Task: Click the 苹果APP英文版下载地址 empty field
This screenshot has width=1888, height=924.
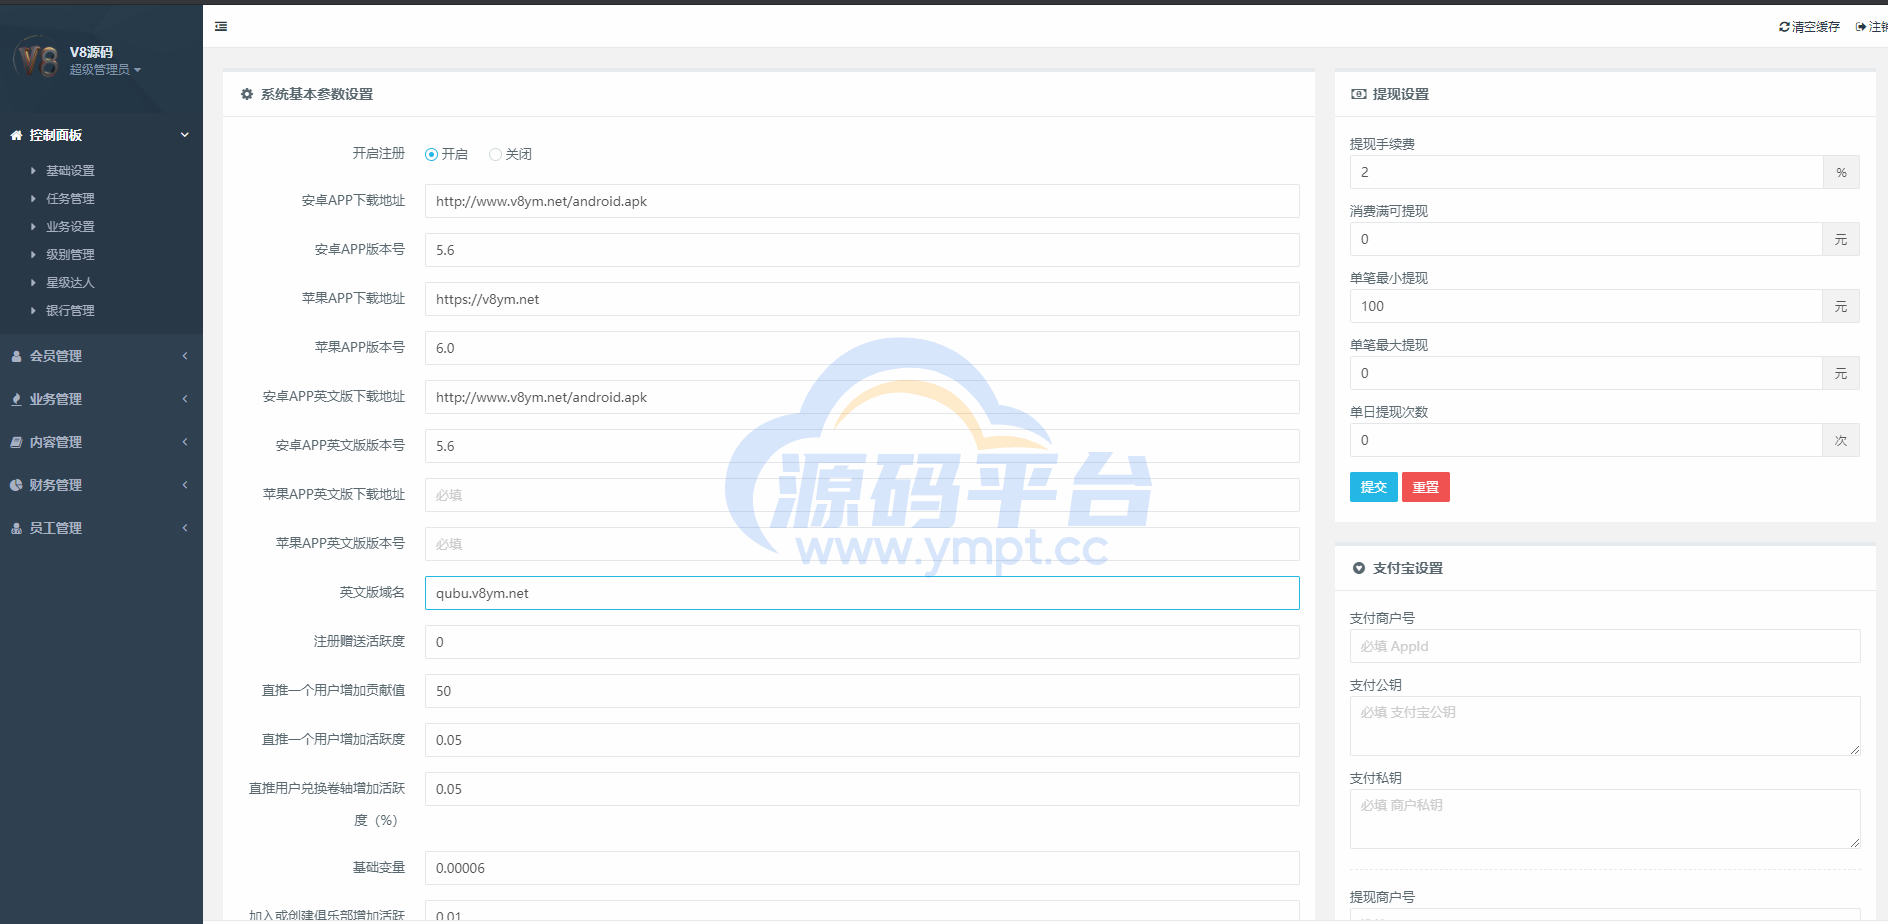Action: (x=862, y=495)
